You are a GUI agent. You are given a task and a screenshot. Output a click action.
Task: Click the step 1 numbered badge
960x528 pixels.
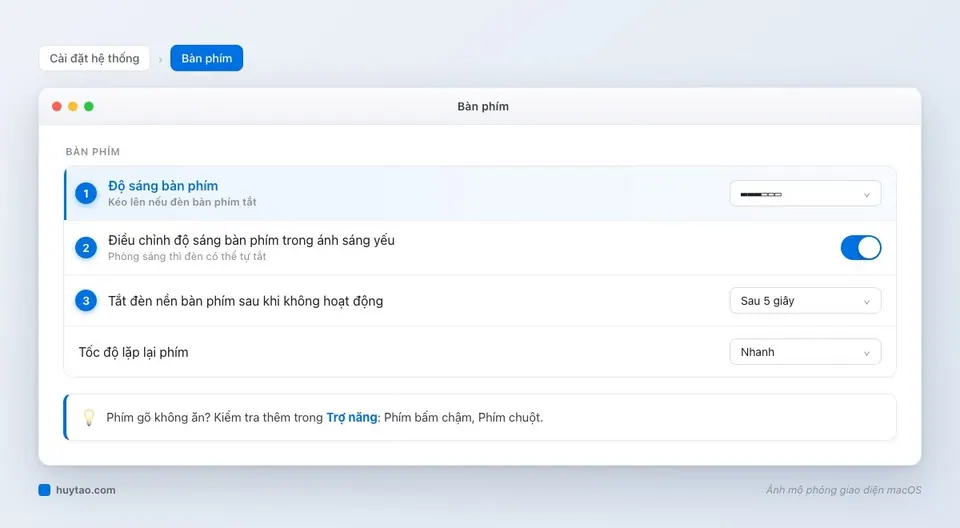click(x=86, y=194)
